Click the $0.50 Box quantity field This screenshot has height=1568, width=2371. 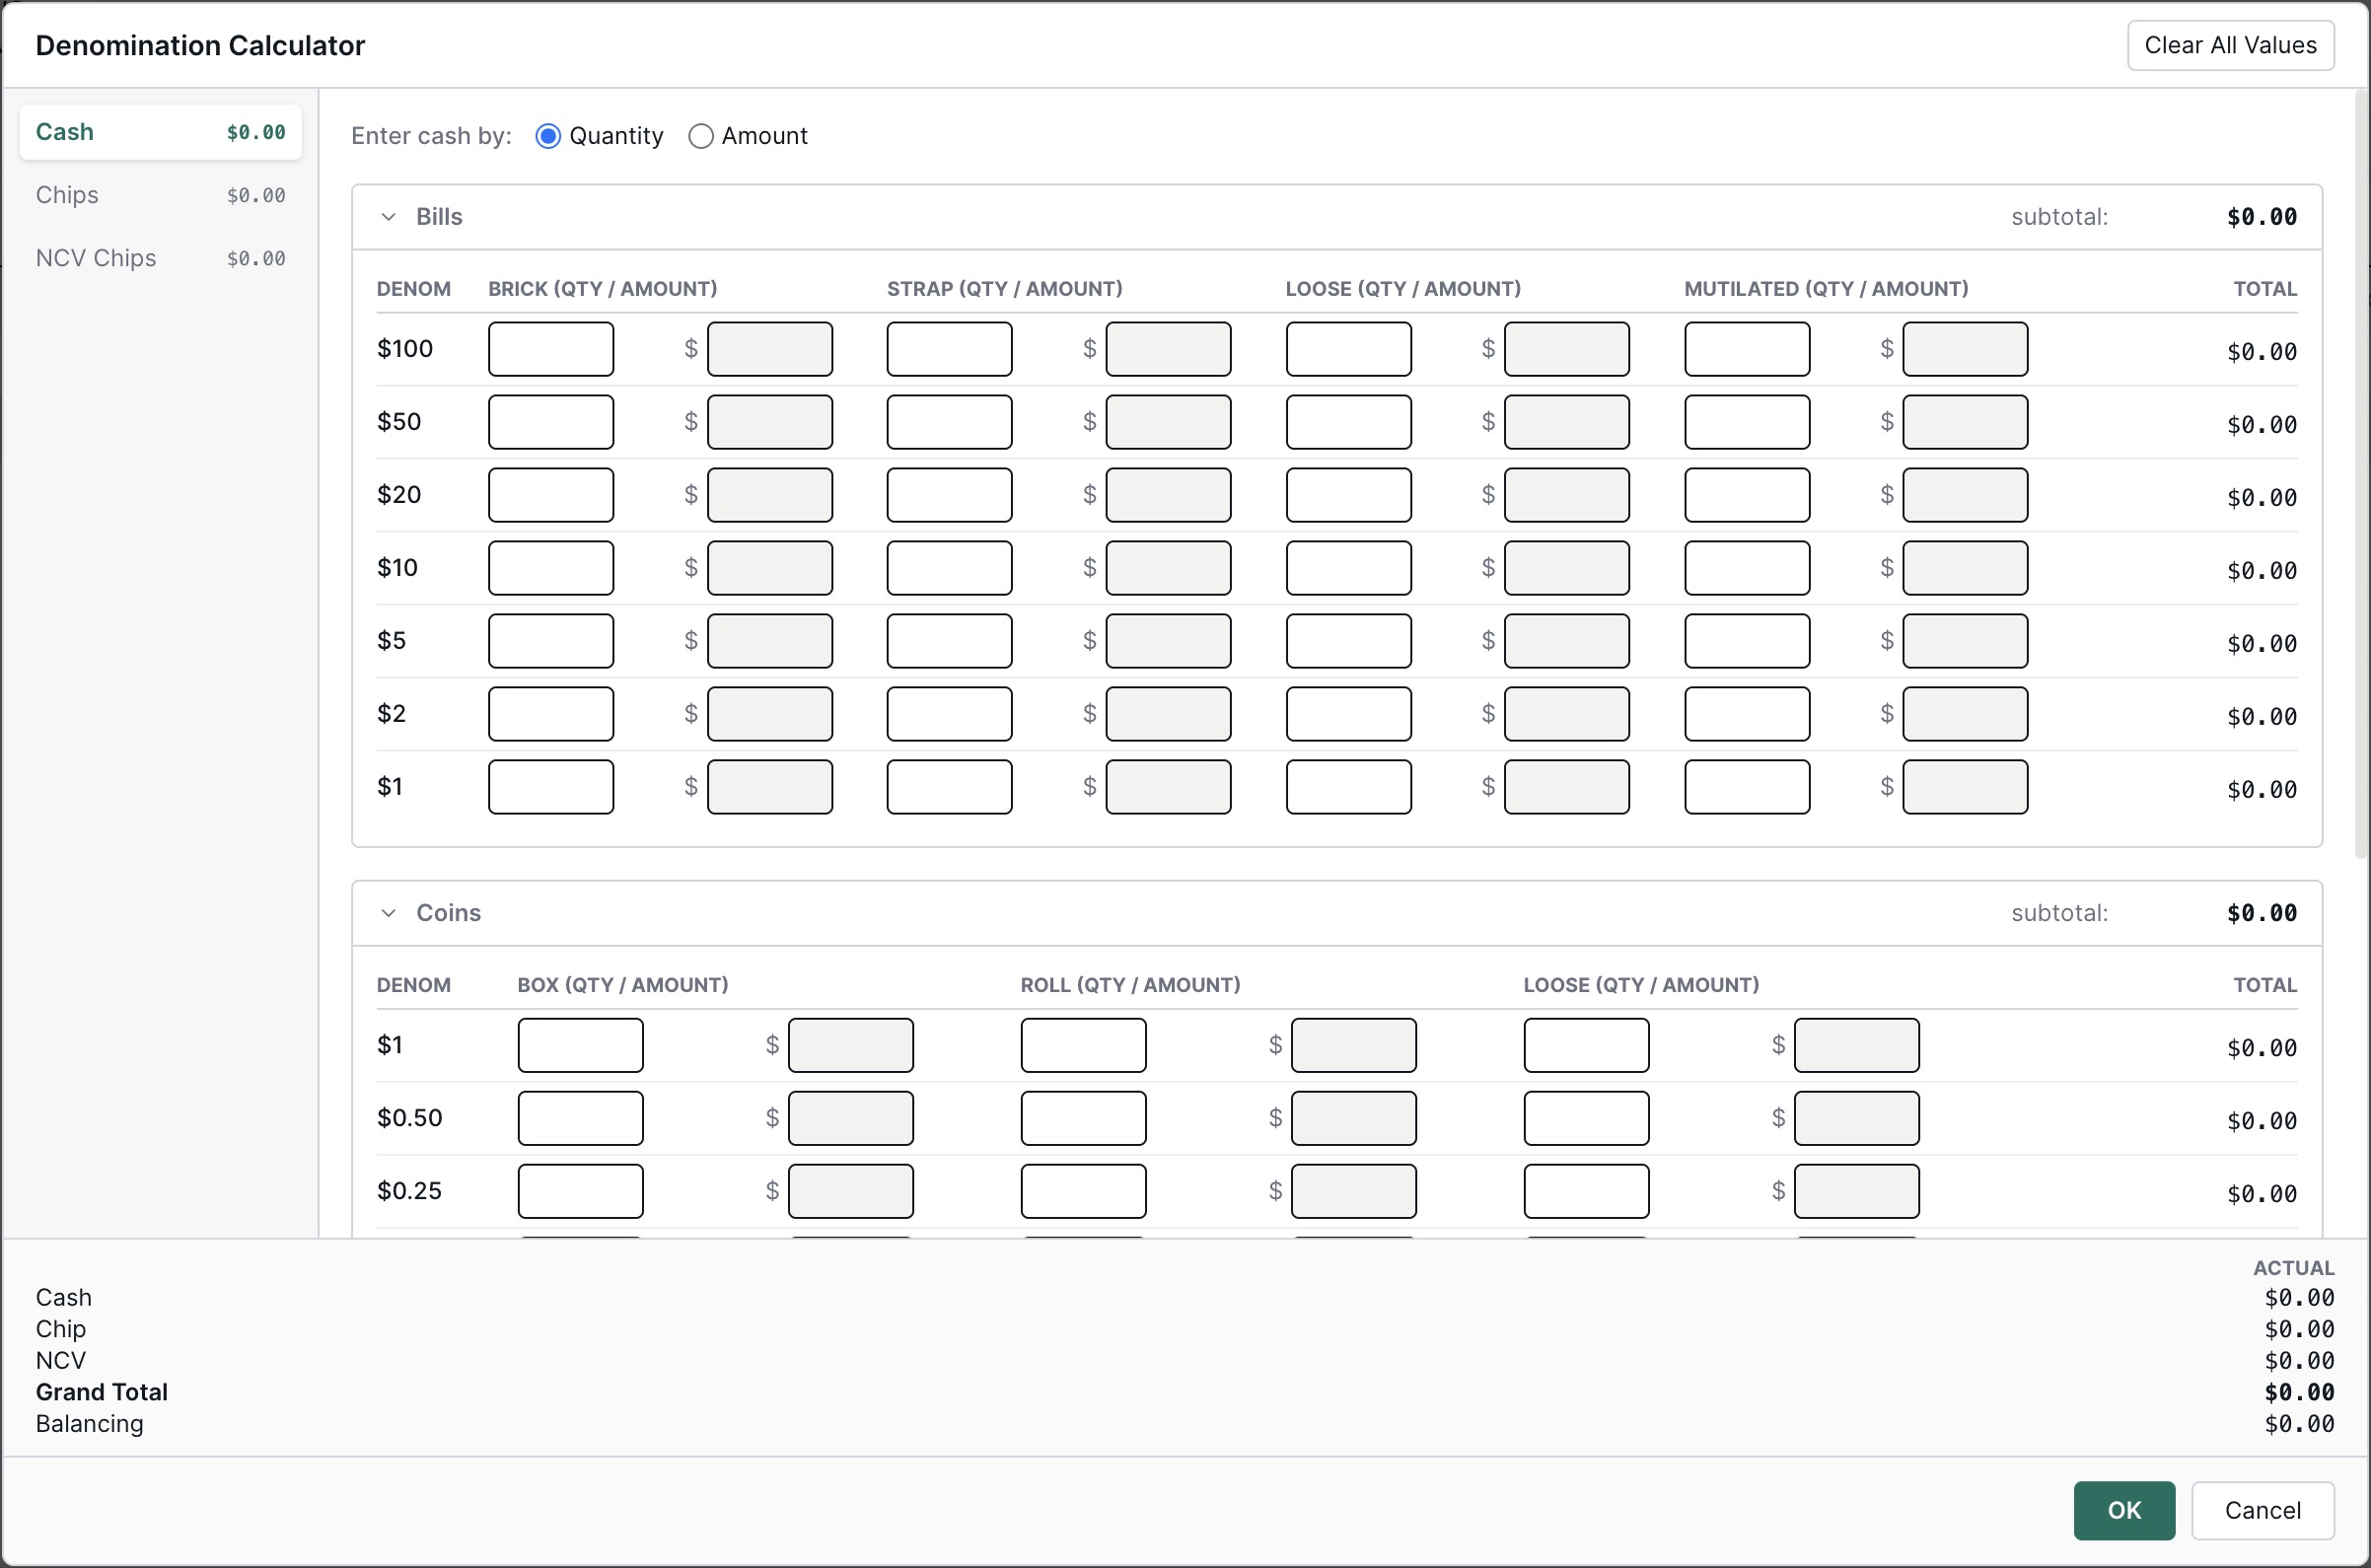coord(580,1118)
